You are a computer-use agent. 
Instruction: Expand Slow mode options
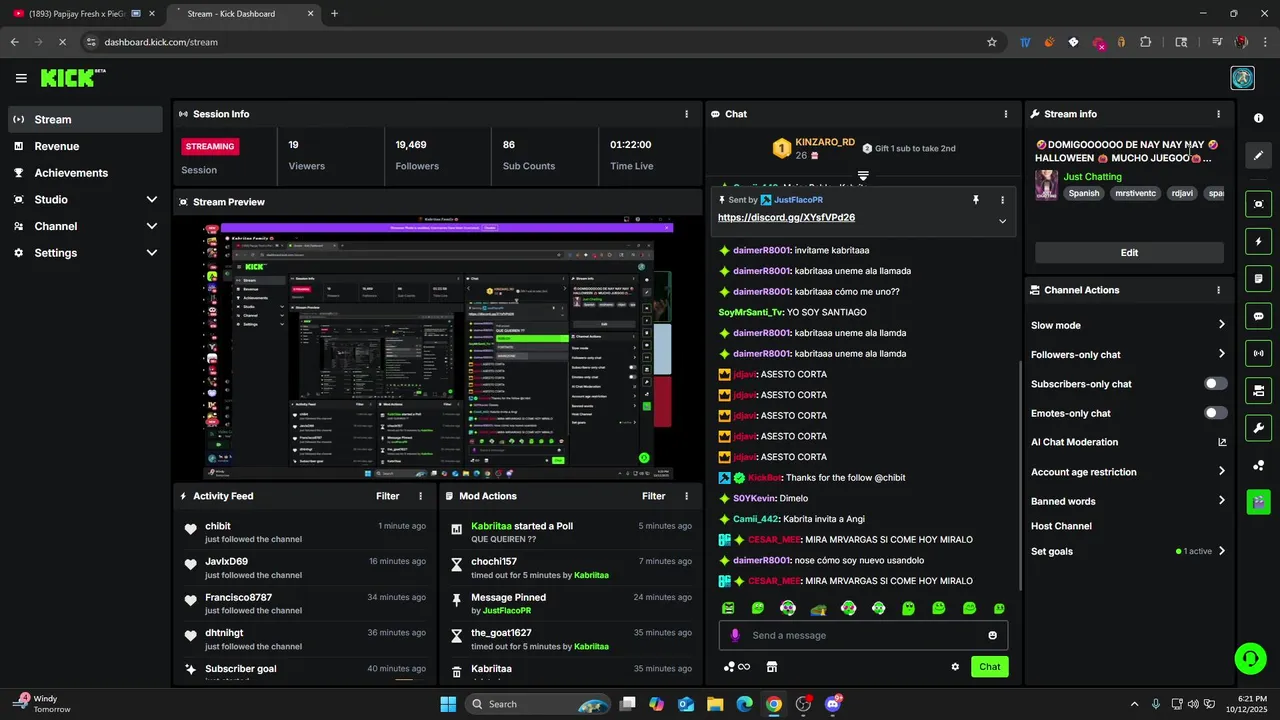click(x=1221, y=324)
